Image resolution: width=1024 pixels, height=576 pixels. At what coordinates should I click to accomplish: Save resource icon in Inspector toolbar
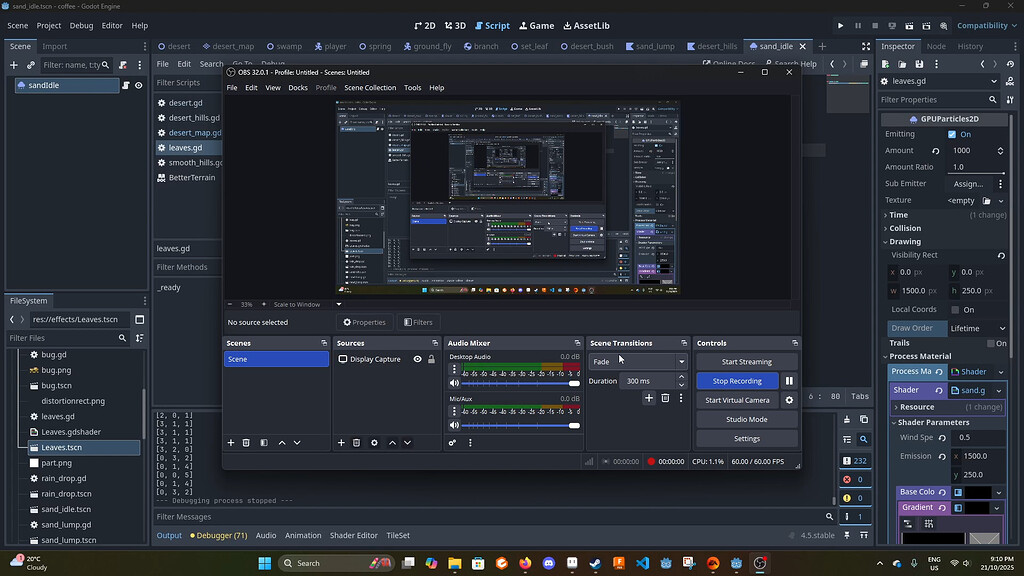tap(919, 64)
